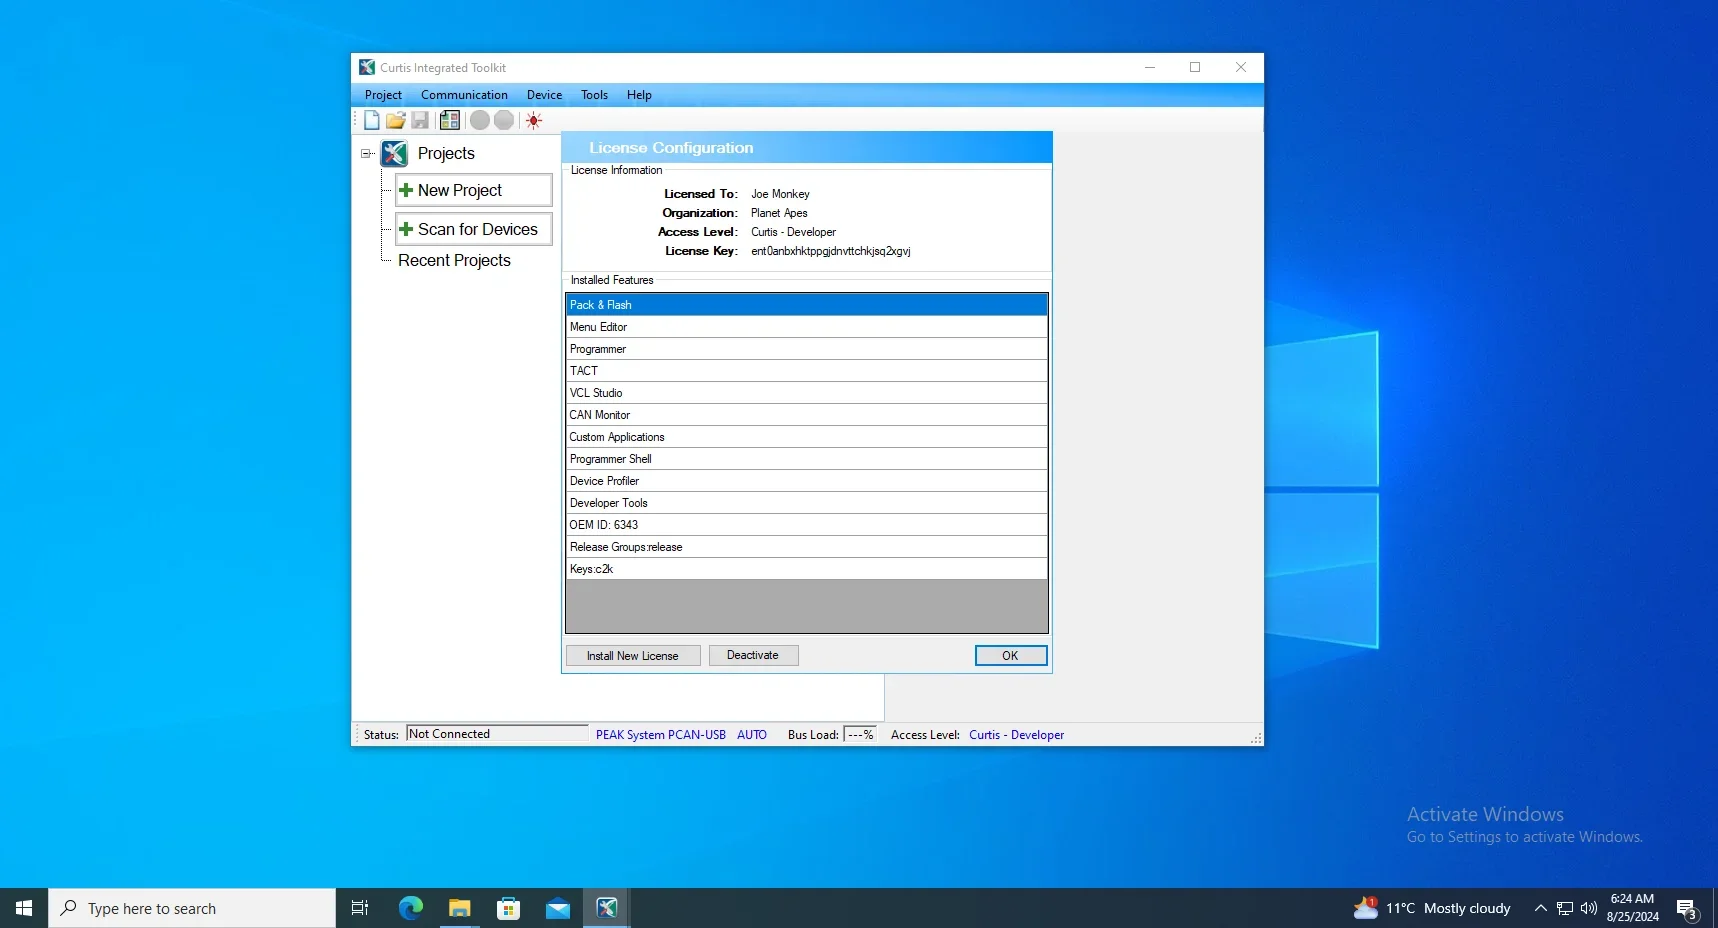This screenshot has height=928, width=1718.
Task: Click the first gray circle toolbar icon
Action: [480, 121]
